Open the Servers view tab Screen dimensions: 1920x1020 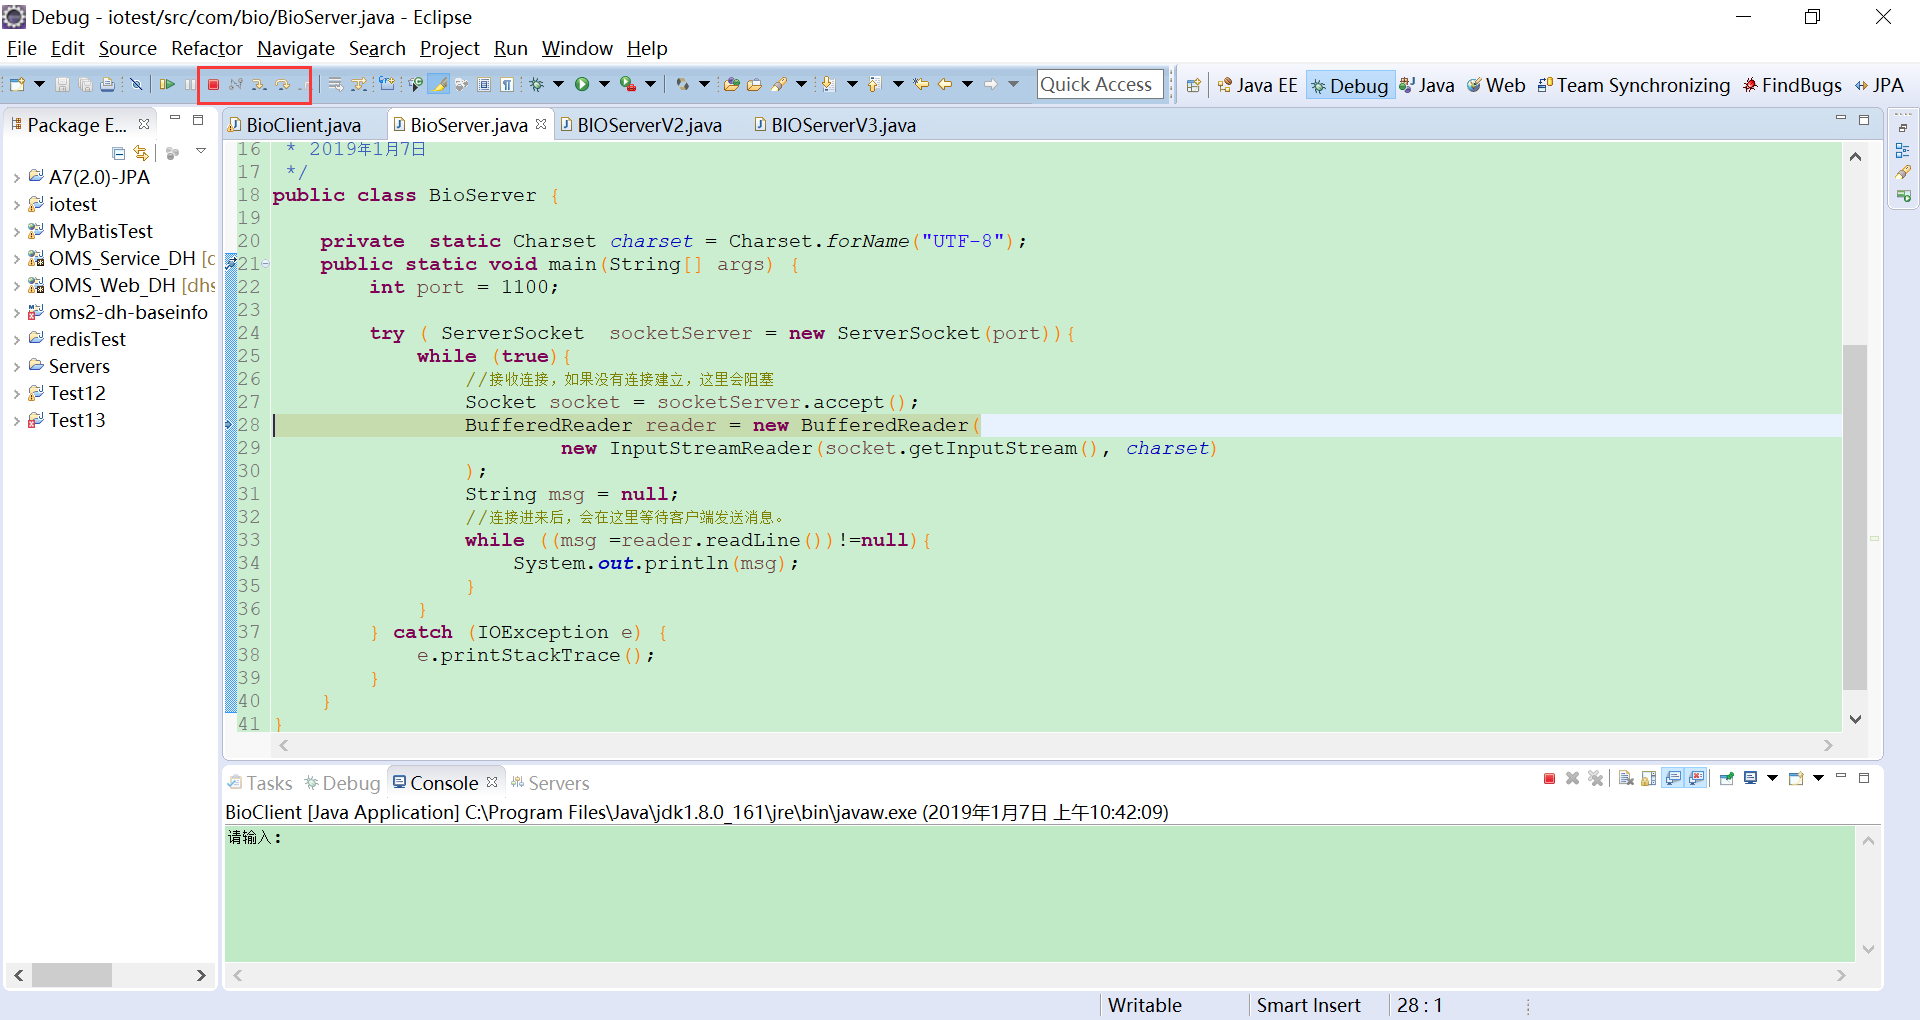click(549, 783)
